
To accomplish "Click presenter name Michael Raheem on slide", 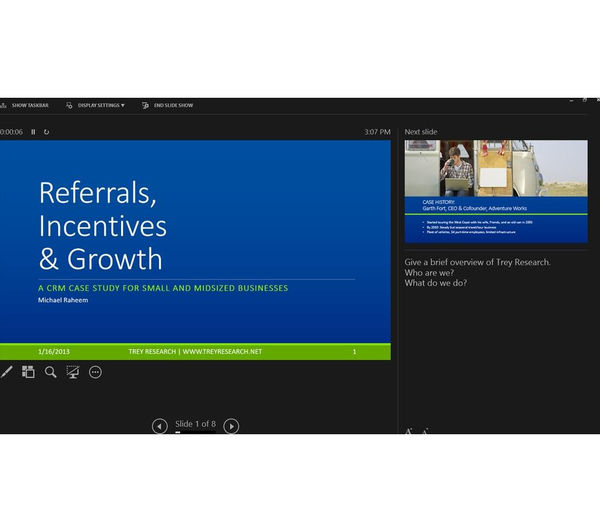I will click(x=63, y=300).
